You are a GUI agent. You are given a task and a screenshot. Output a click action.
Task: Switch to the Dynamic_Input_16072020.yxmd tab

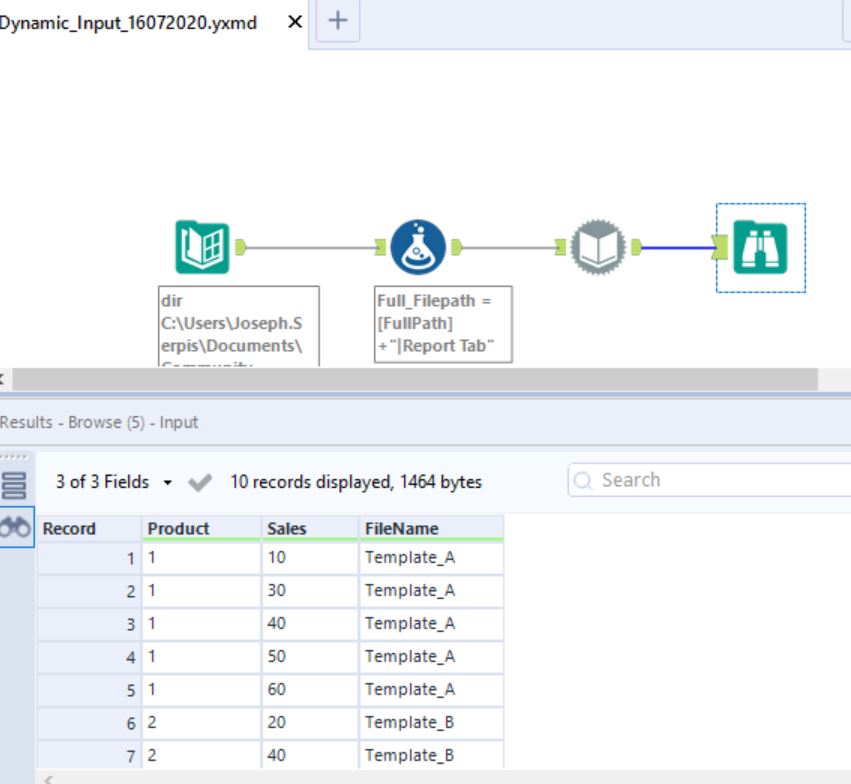128,22
